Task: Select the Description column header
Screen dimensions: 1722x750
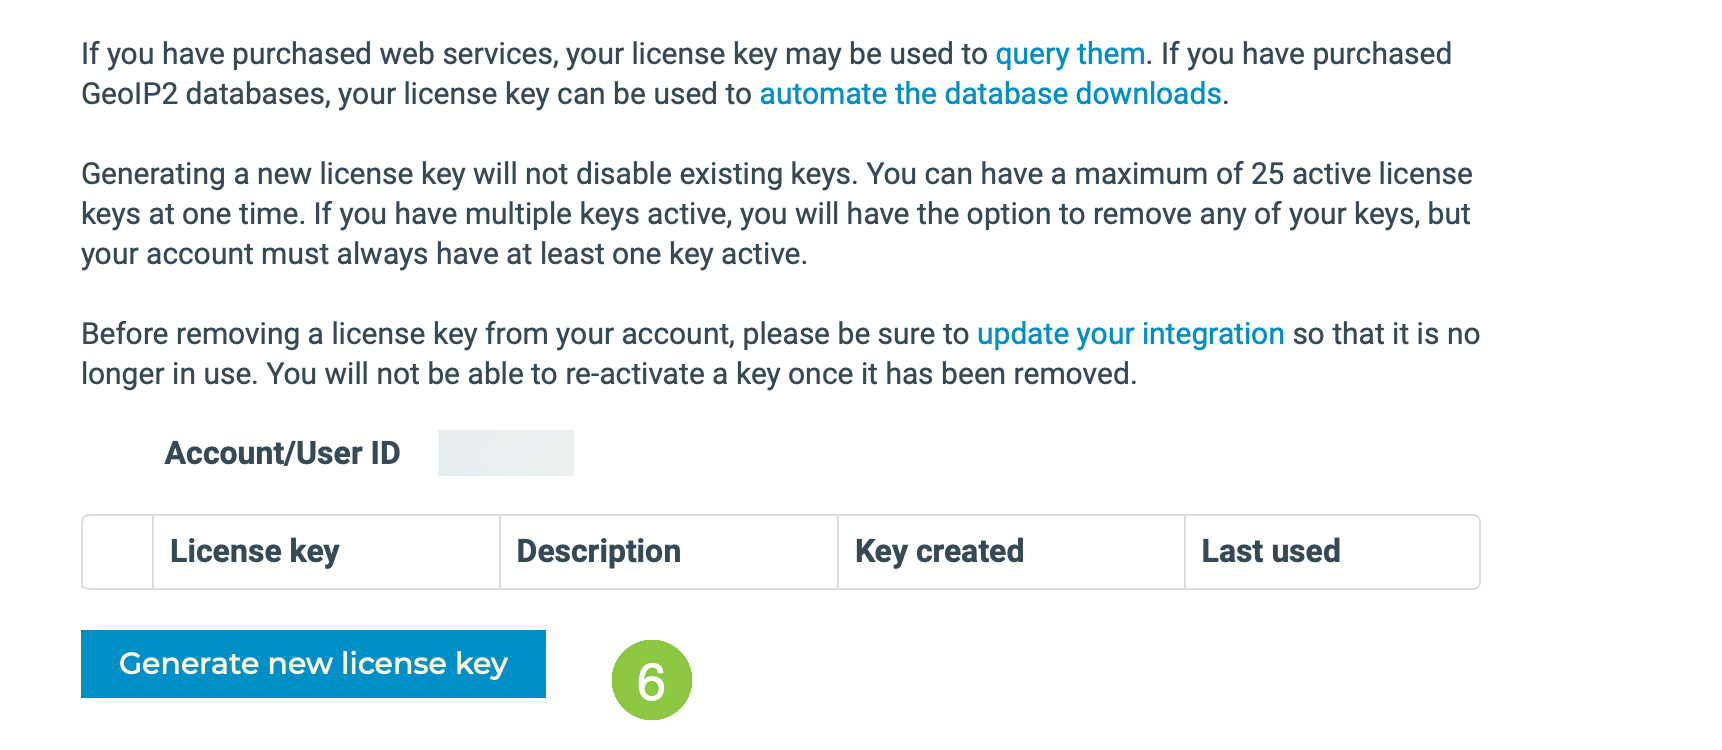Action: tap(669, 552)
